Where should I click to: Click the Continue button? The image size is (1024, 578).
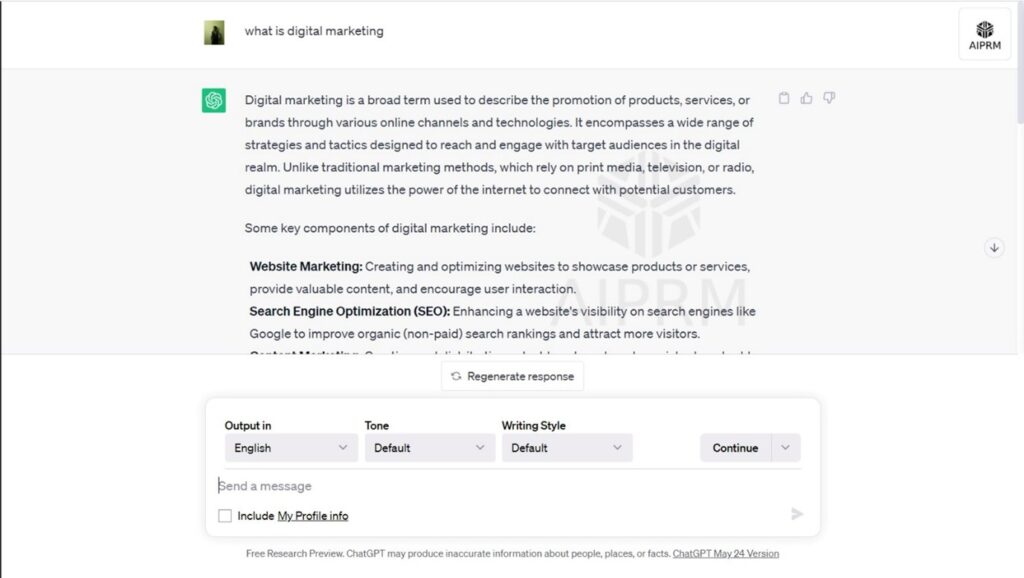click(x=735, y=448)
